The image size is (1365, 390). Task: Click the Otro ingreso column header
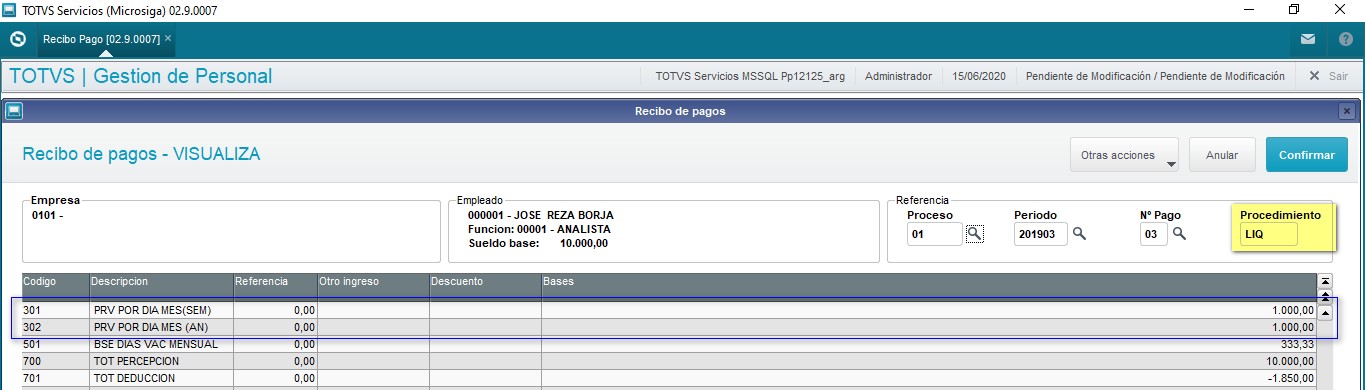click(373, 282)
